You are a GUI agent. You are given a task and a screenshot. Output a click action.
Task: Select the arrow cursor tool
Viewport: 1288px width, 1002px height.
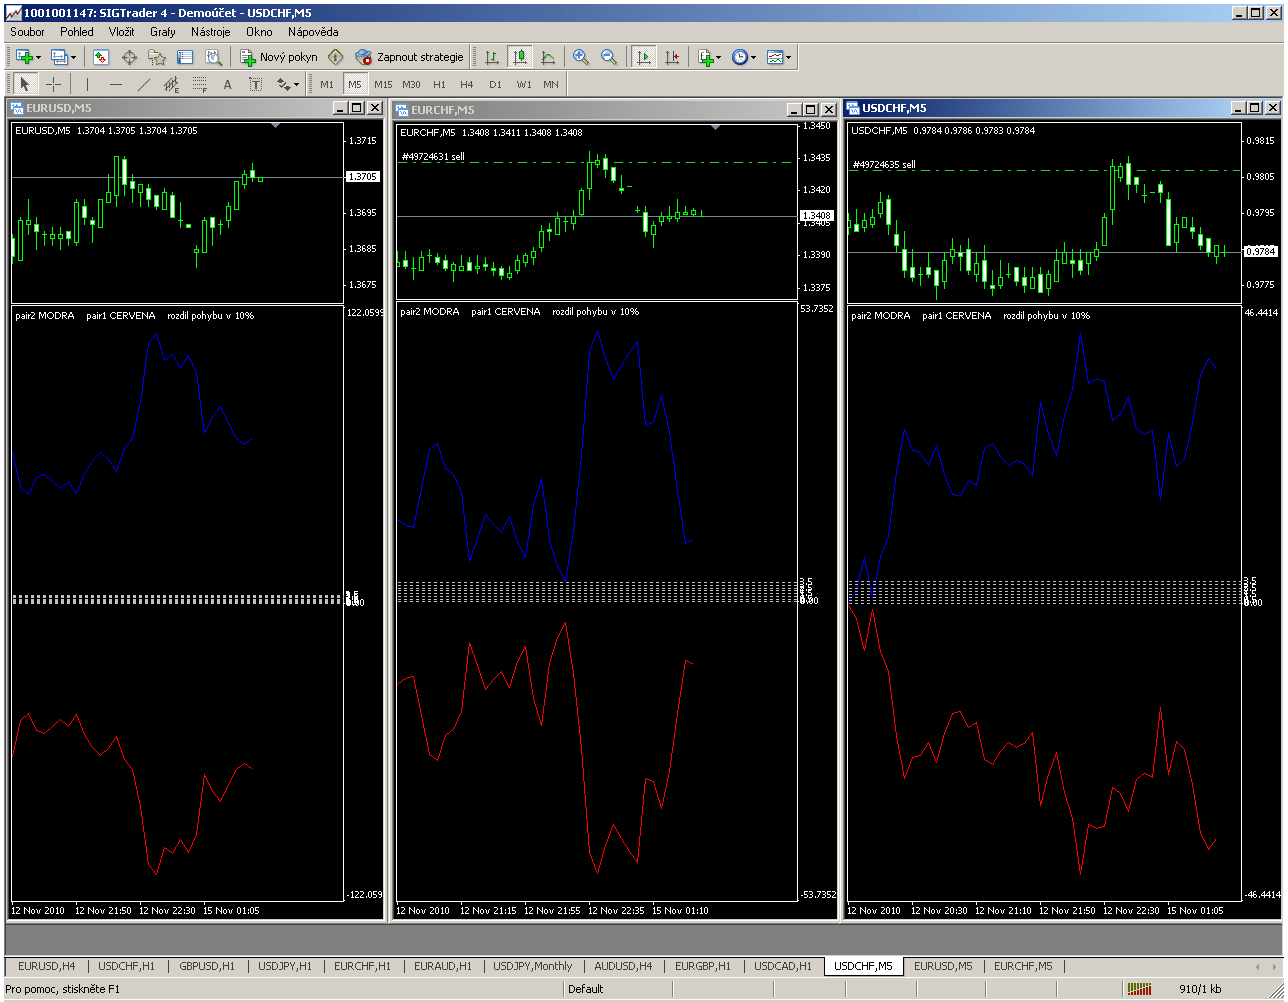(x=25, y=84)
